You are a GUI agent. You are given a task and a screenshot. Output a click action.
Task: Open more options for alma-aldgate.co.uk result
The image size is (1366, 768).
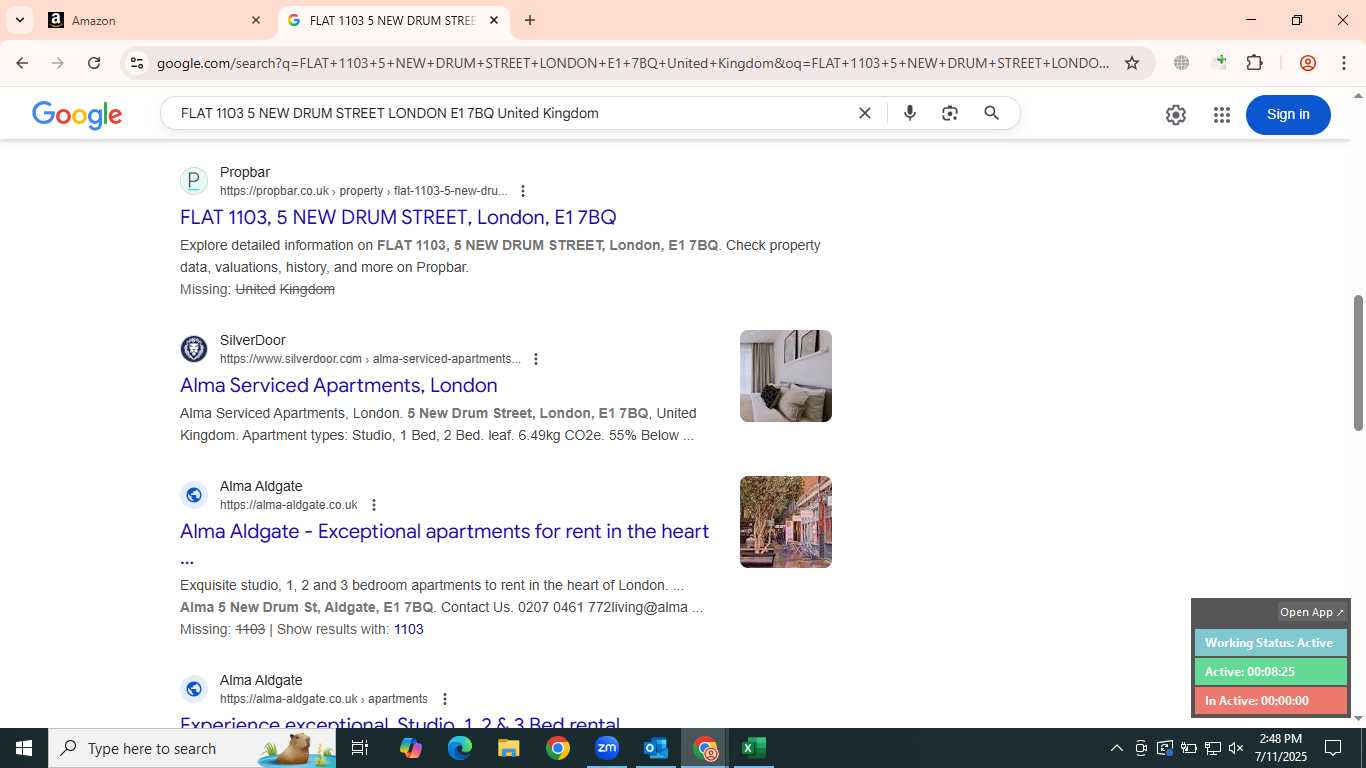(374, 505)
